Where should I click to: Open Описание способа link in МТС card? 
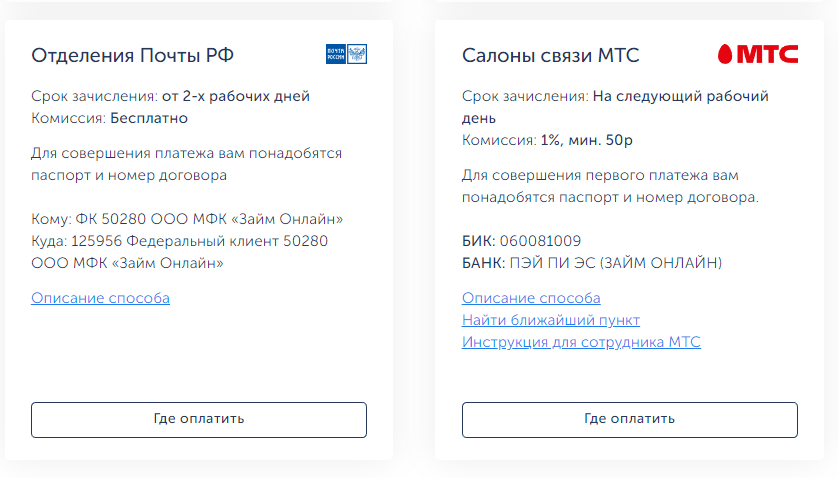tap(531, 298)
